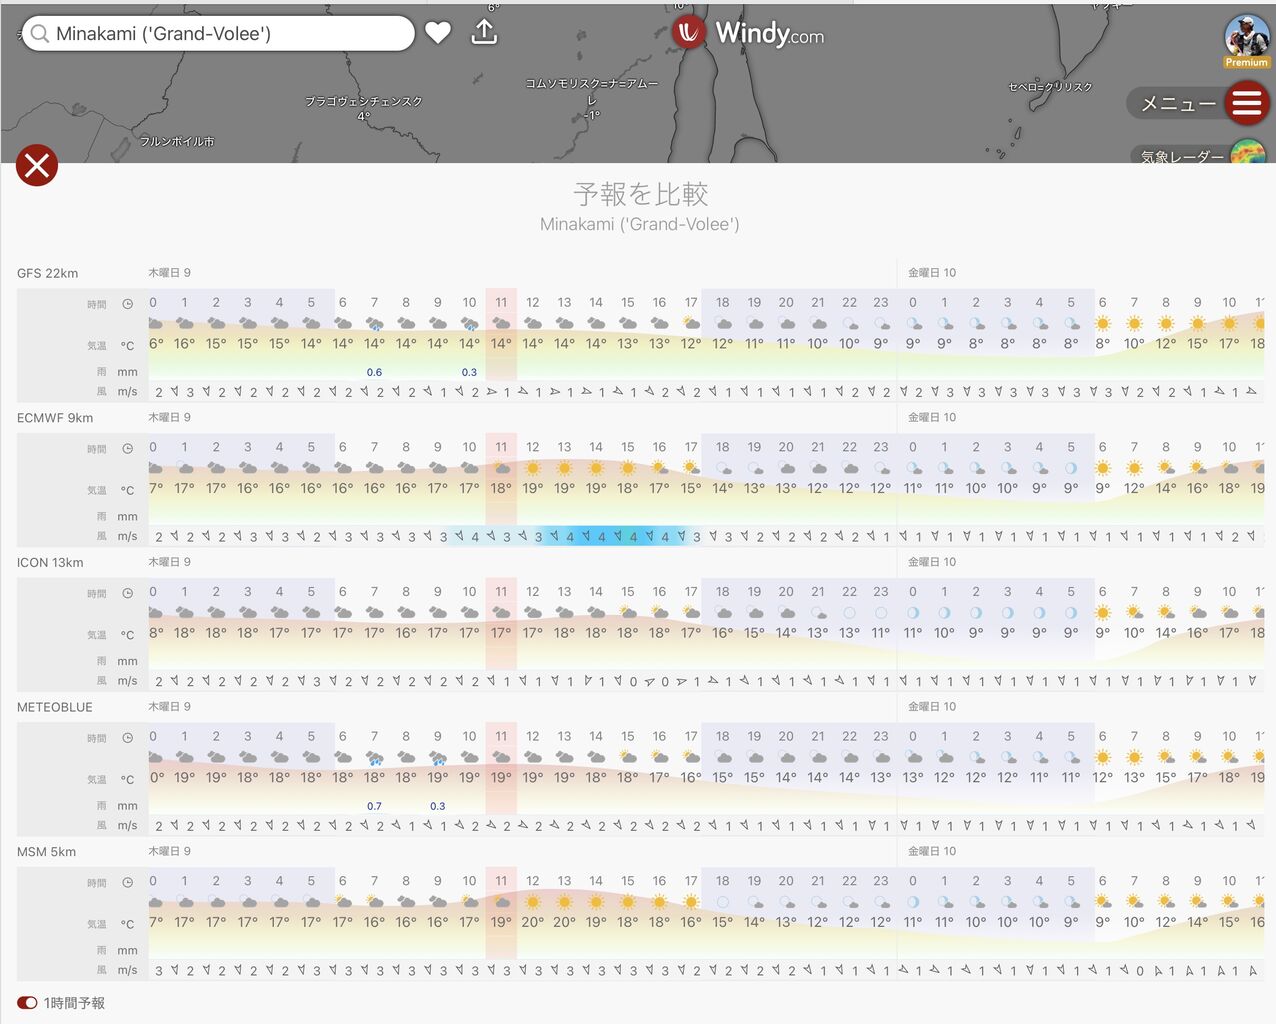Select the GFS 22km model label
Screen dimensions: 1276x1024
point(47,273)
